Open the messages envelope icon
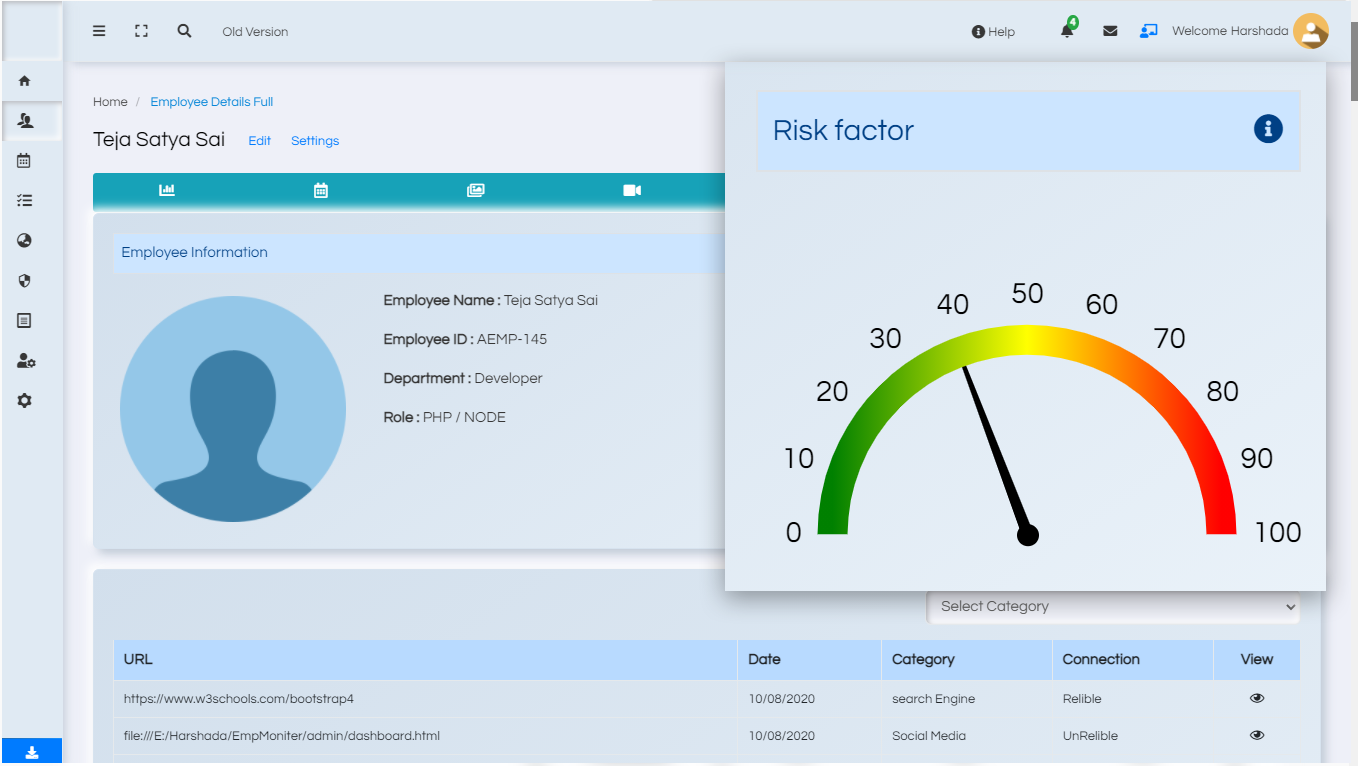Image resolution: width=1358 pixels, height=766 pixels. click(1109, 31)
